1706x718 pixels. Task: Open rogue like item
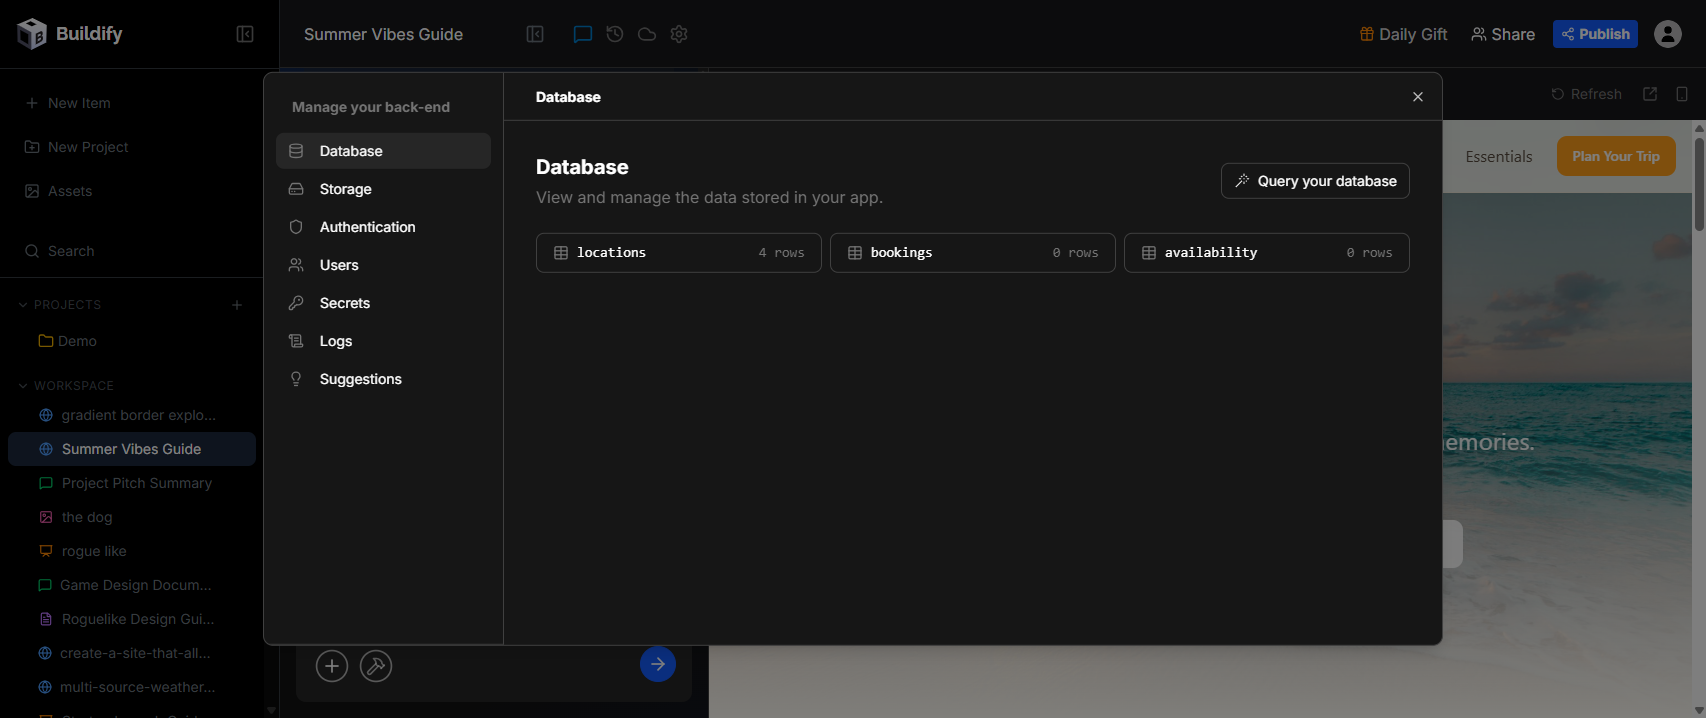132,551
